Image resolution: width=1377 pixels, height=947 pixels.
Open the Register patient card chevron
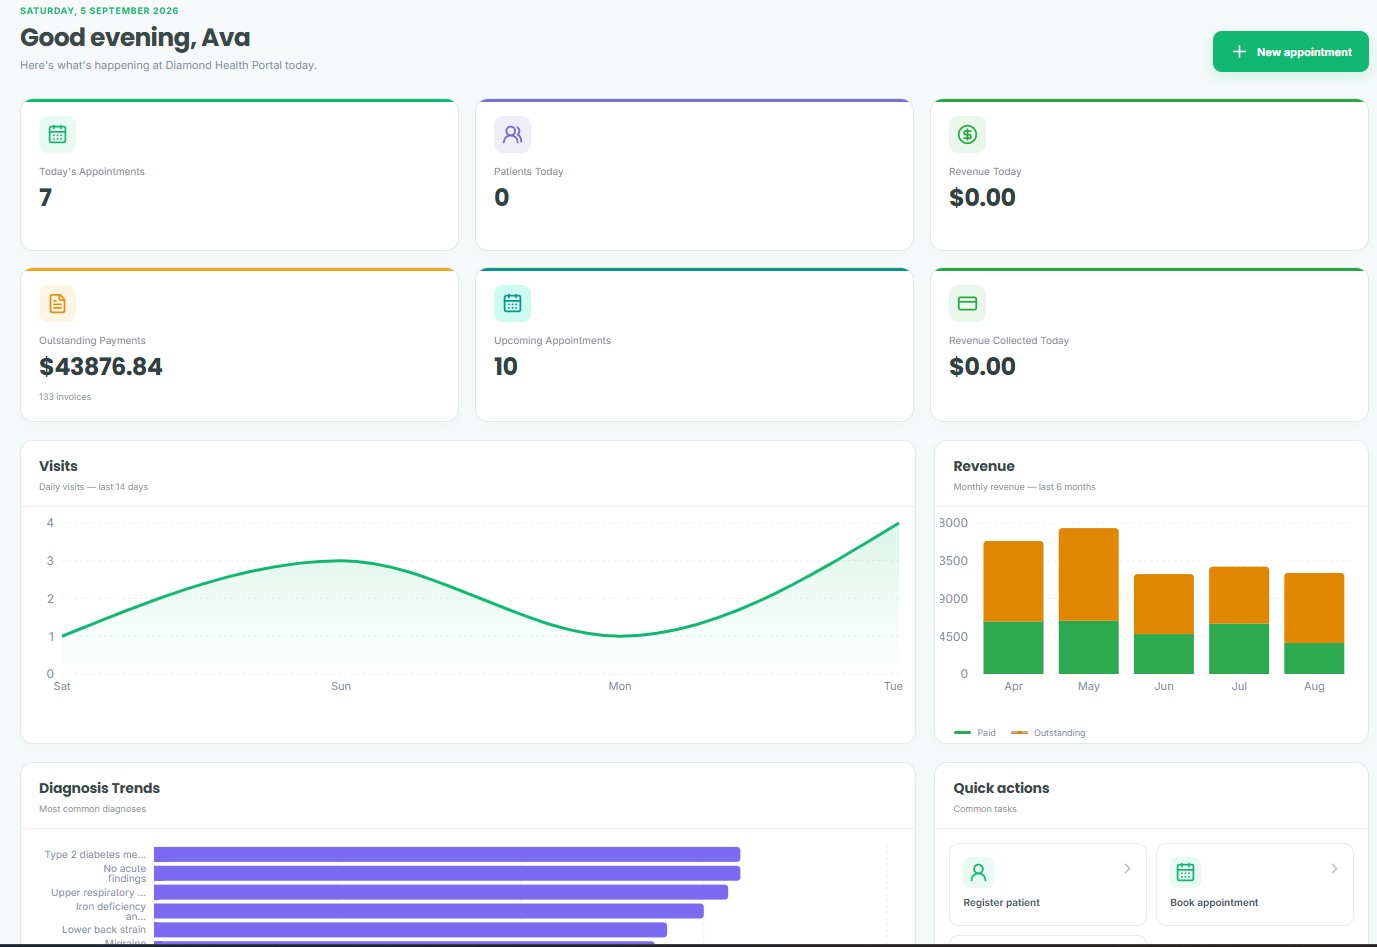pos(1127,869)
